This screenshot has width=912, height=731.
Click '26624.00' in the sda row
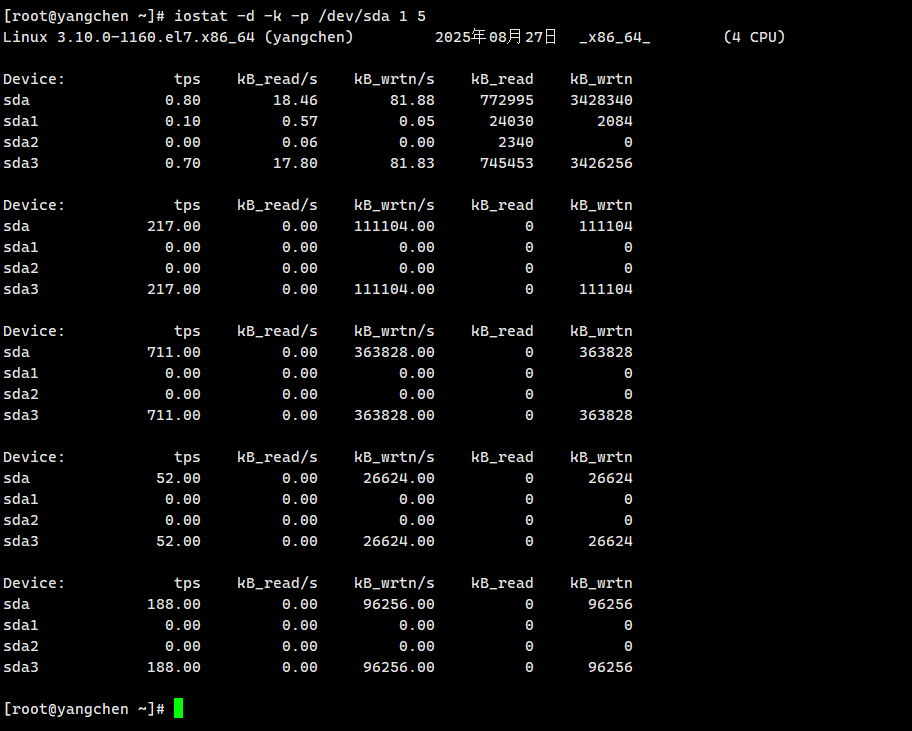(399, 478)
